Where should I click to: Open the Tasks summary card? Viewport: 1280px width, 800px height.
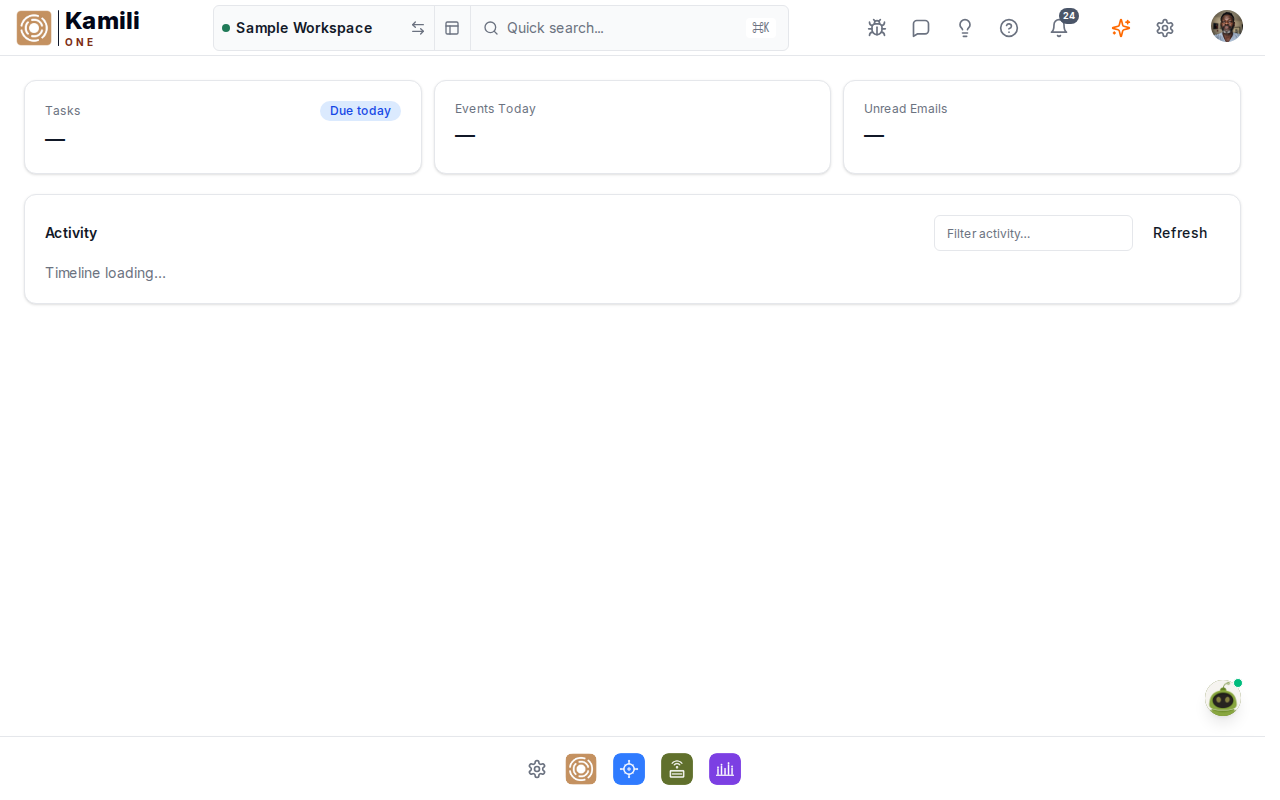(223, 127)
